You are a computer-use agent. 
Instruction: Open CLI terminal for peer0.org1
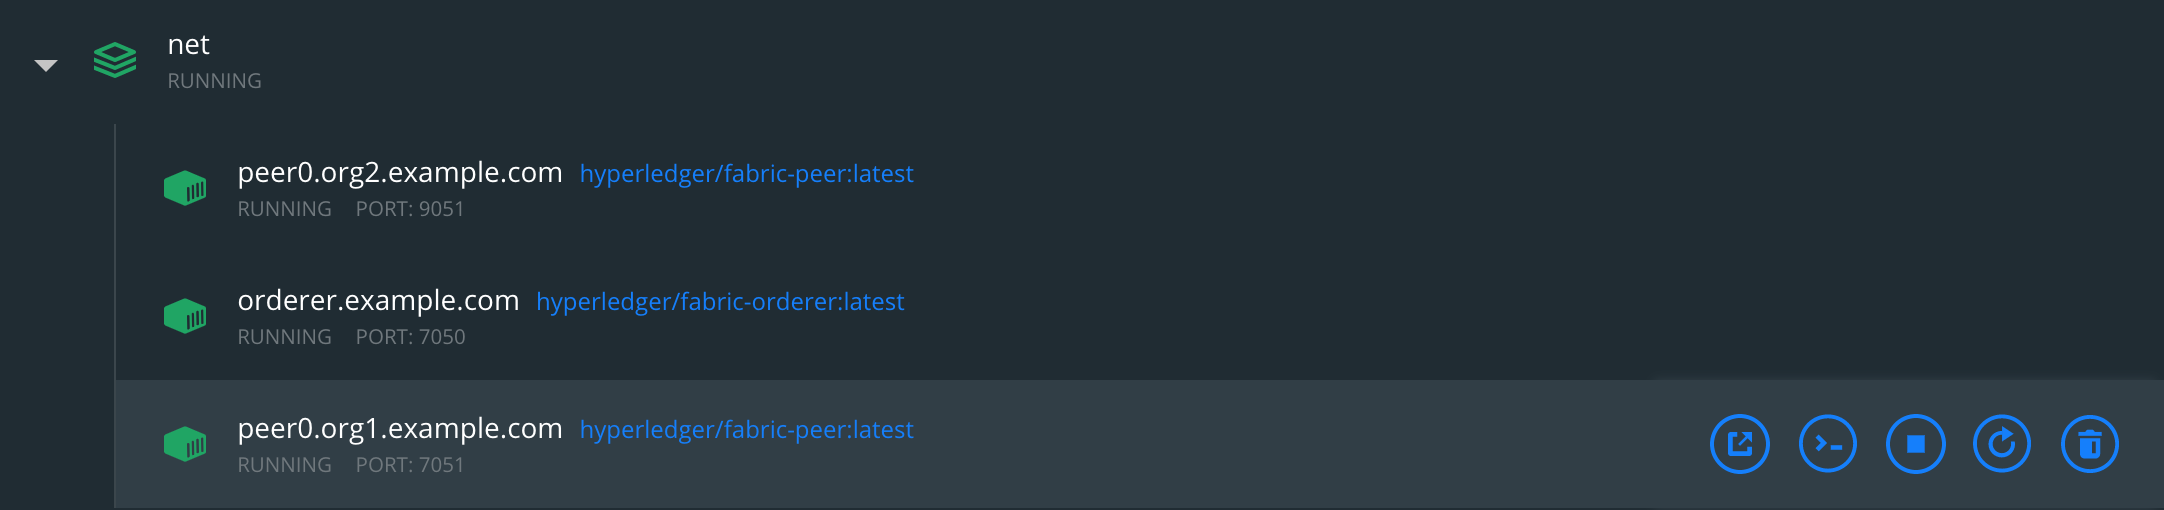pyautogui.click(x=1828, y=444)
